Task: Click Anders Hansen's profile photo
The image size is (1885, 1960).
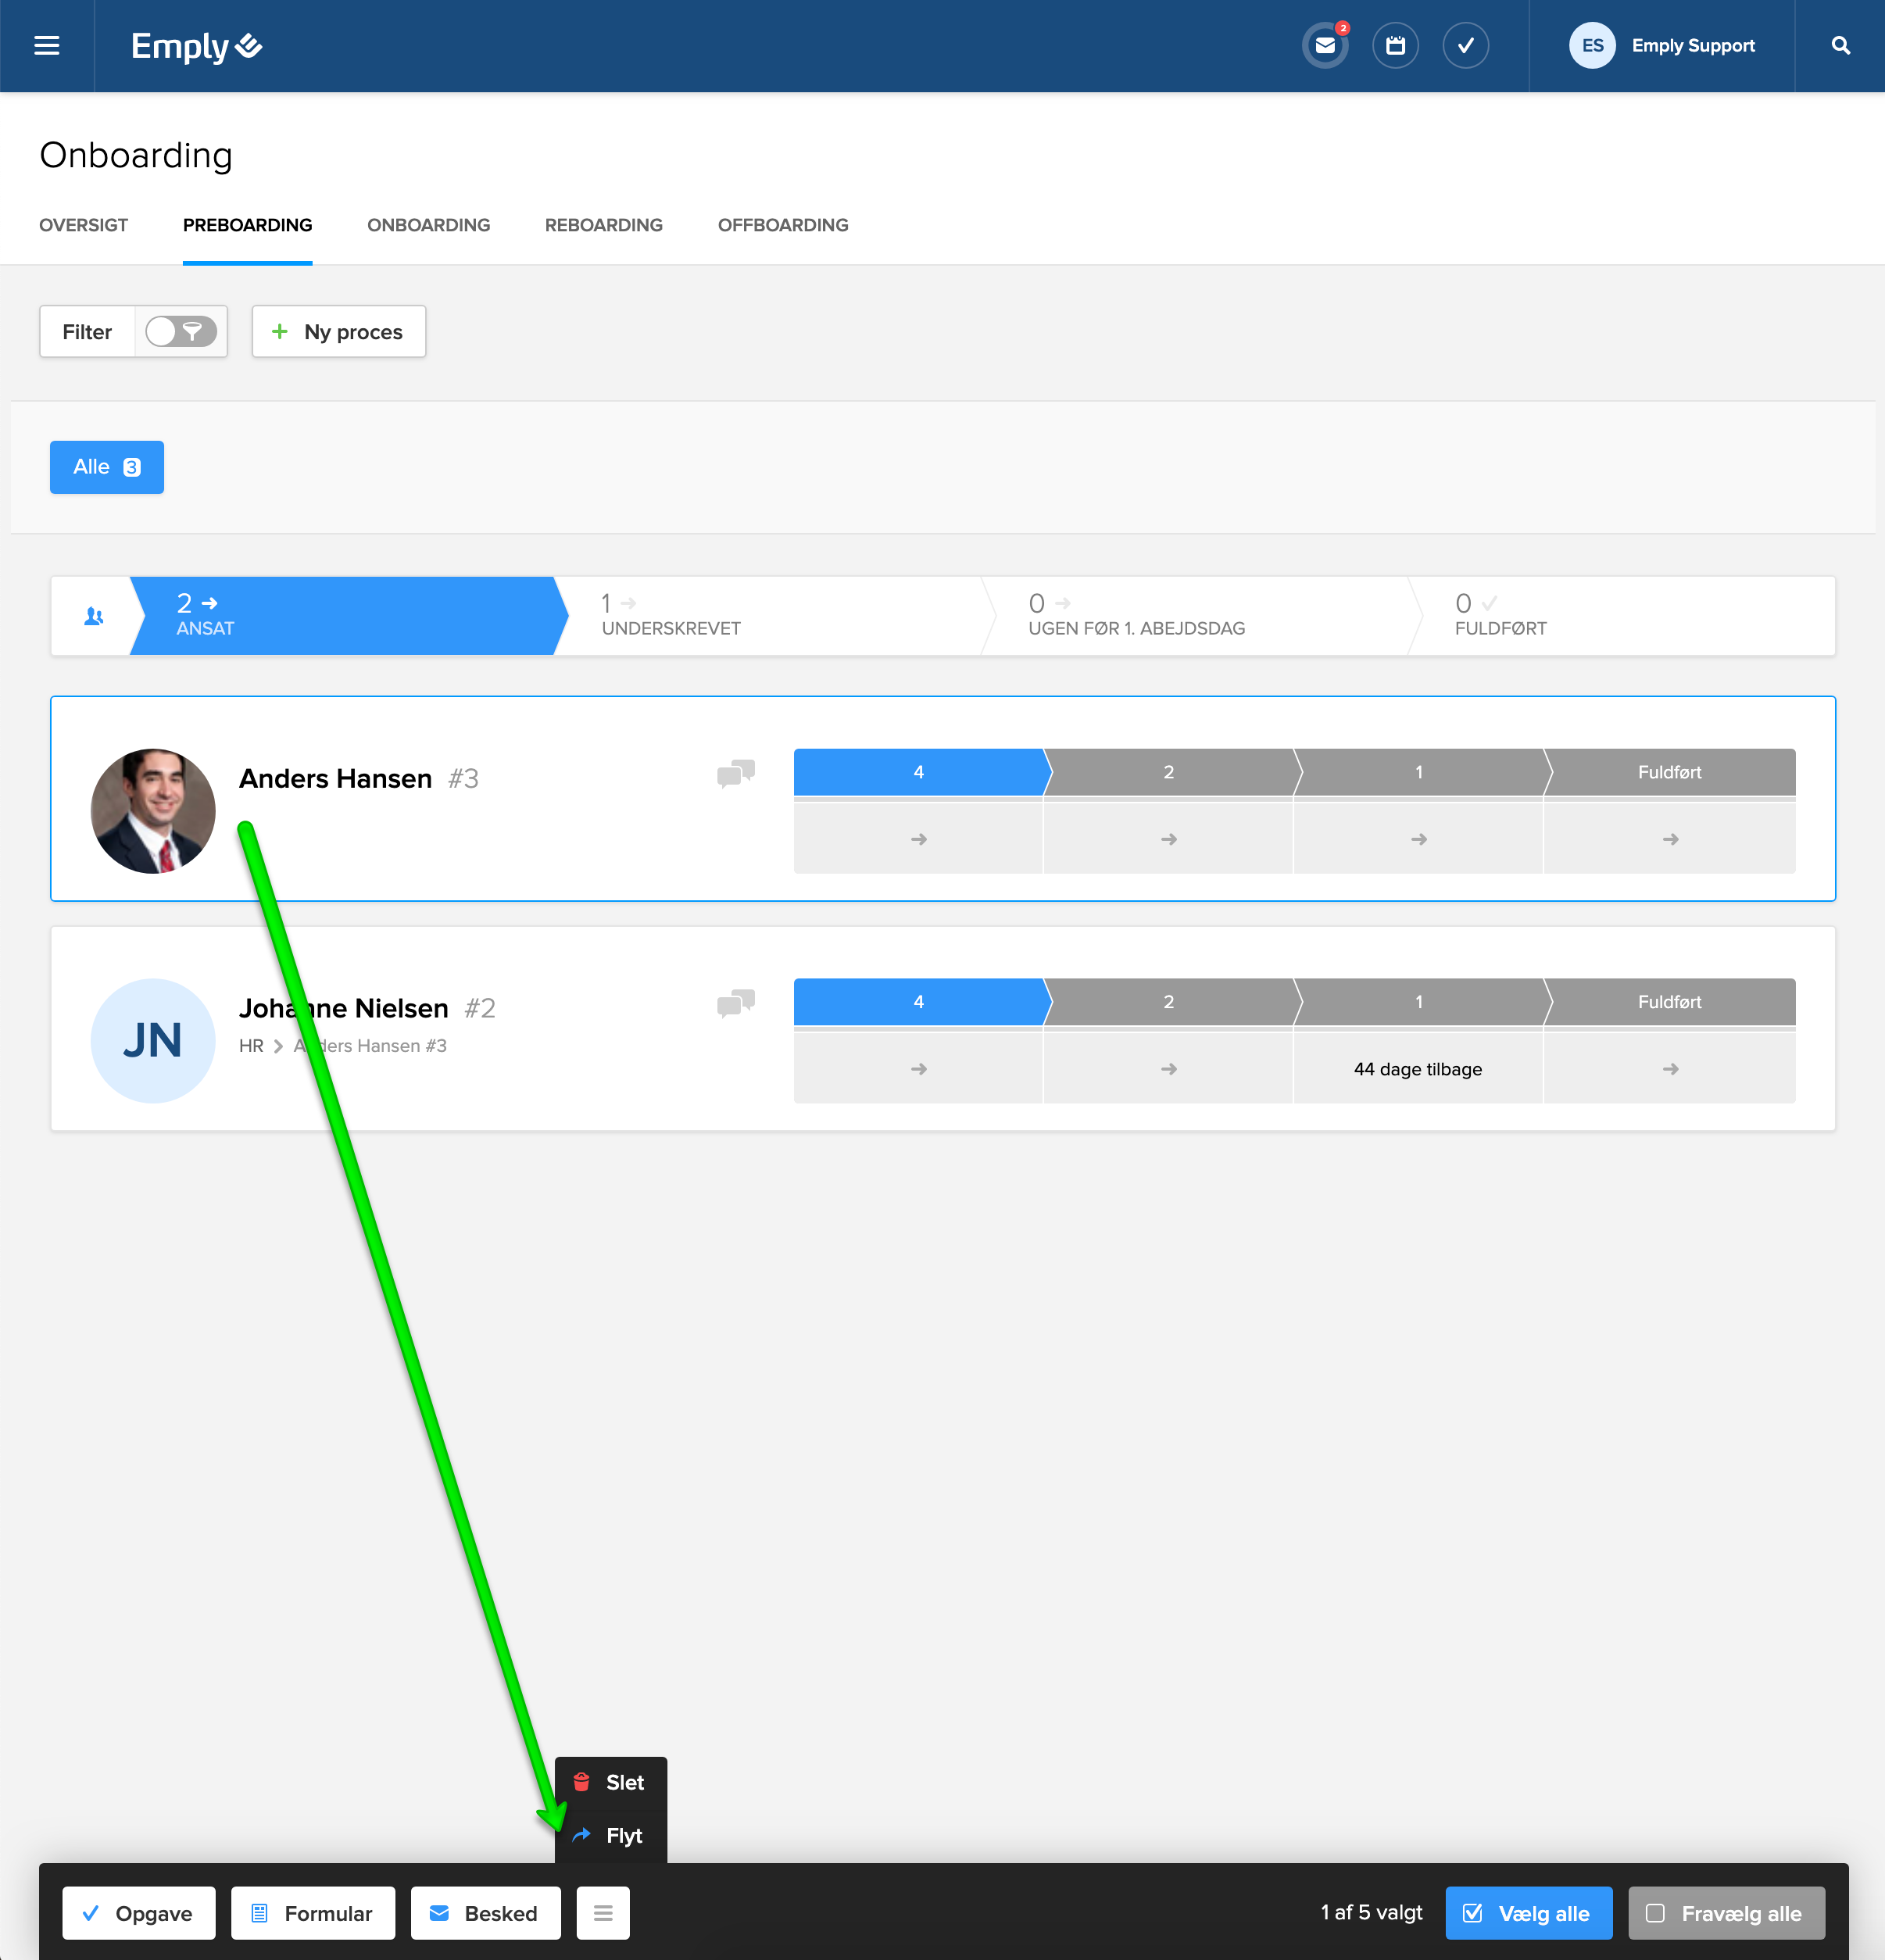Action: click(x=153, y=811)
